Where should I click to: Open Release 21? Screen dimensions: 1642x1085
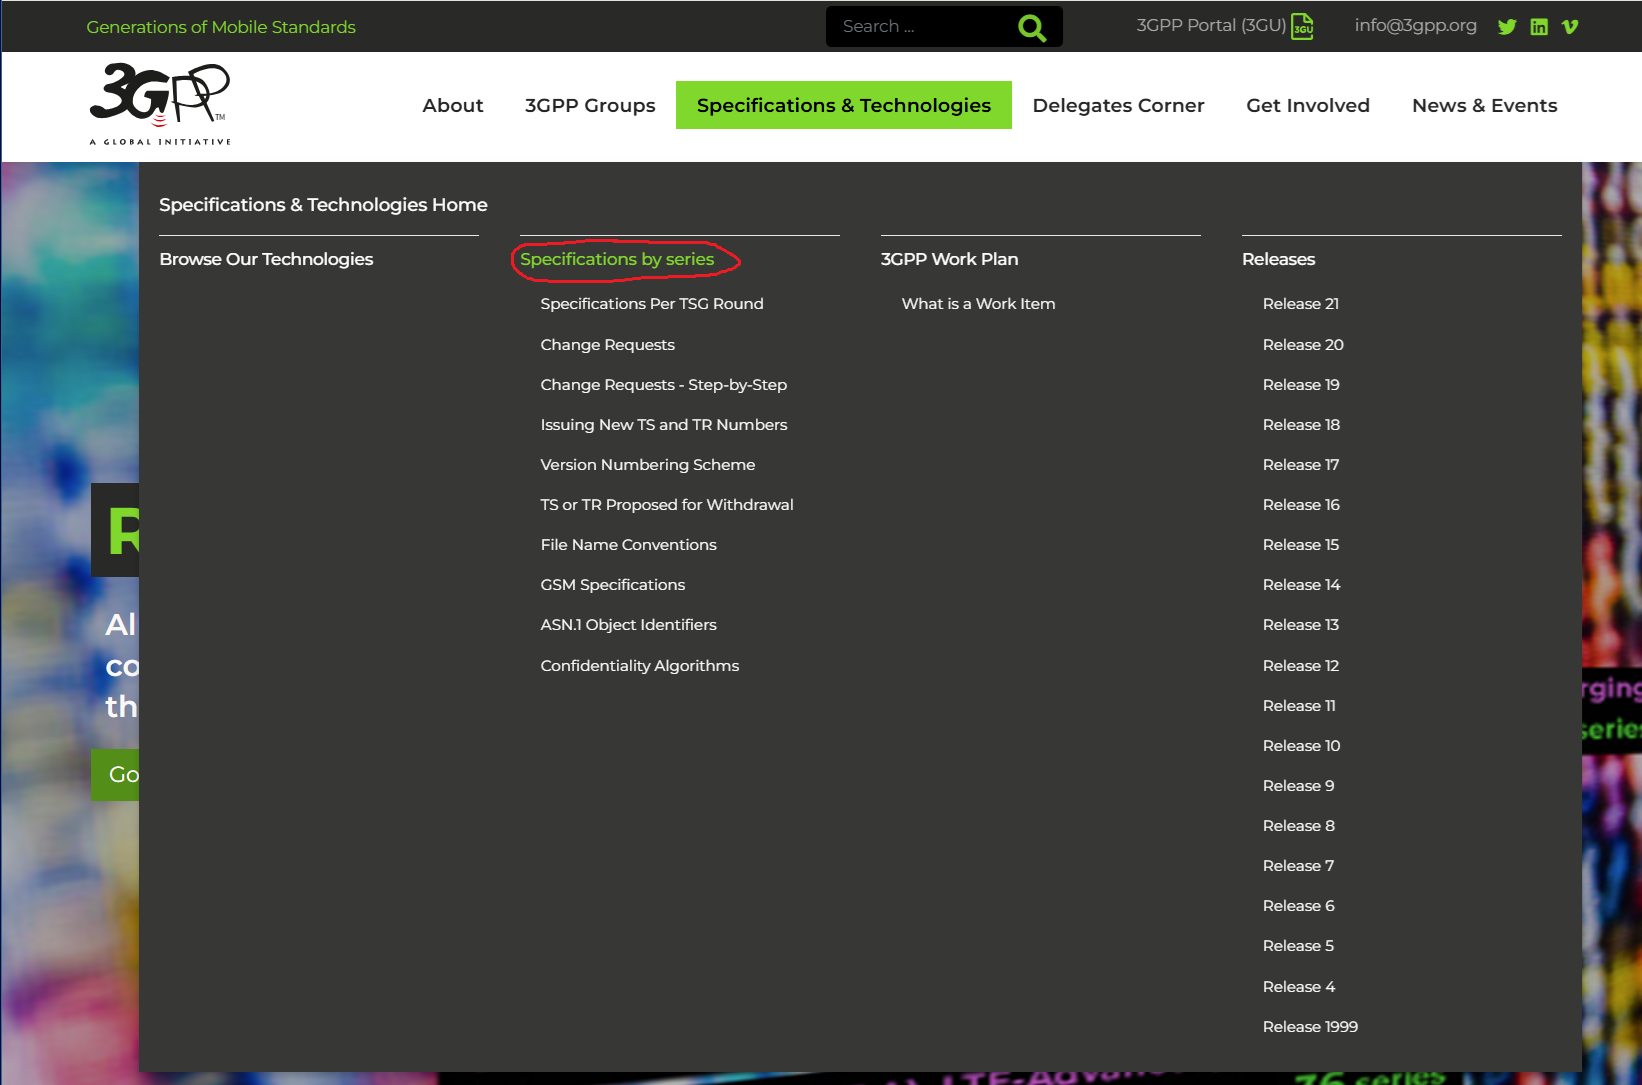[1301, 304]
